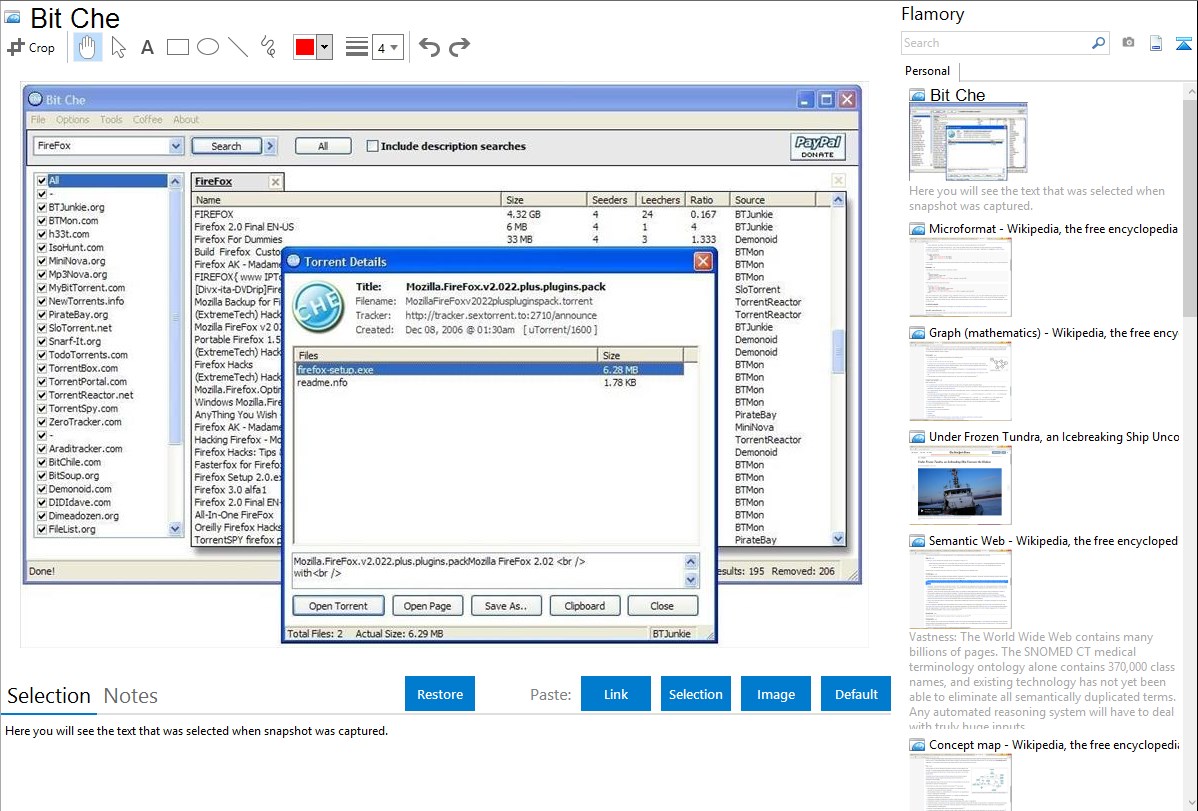1198x811 pixels.
Task: Select the freehand draw tool
Action: pos(268,47)
